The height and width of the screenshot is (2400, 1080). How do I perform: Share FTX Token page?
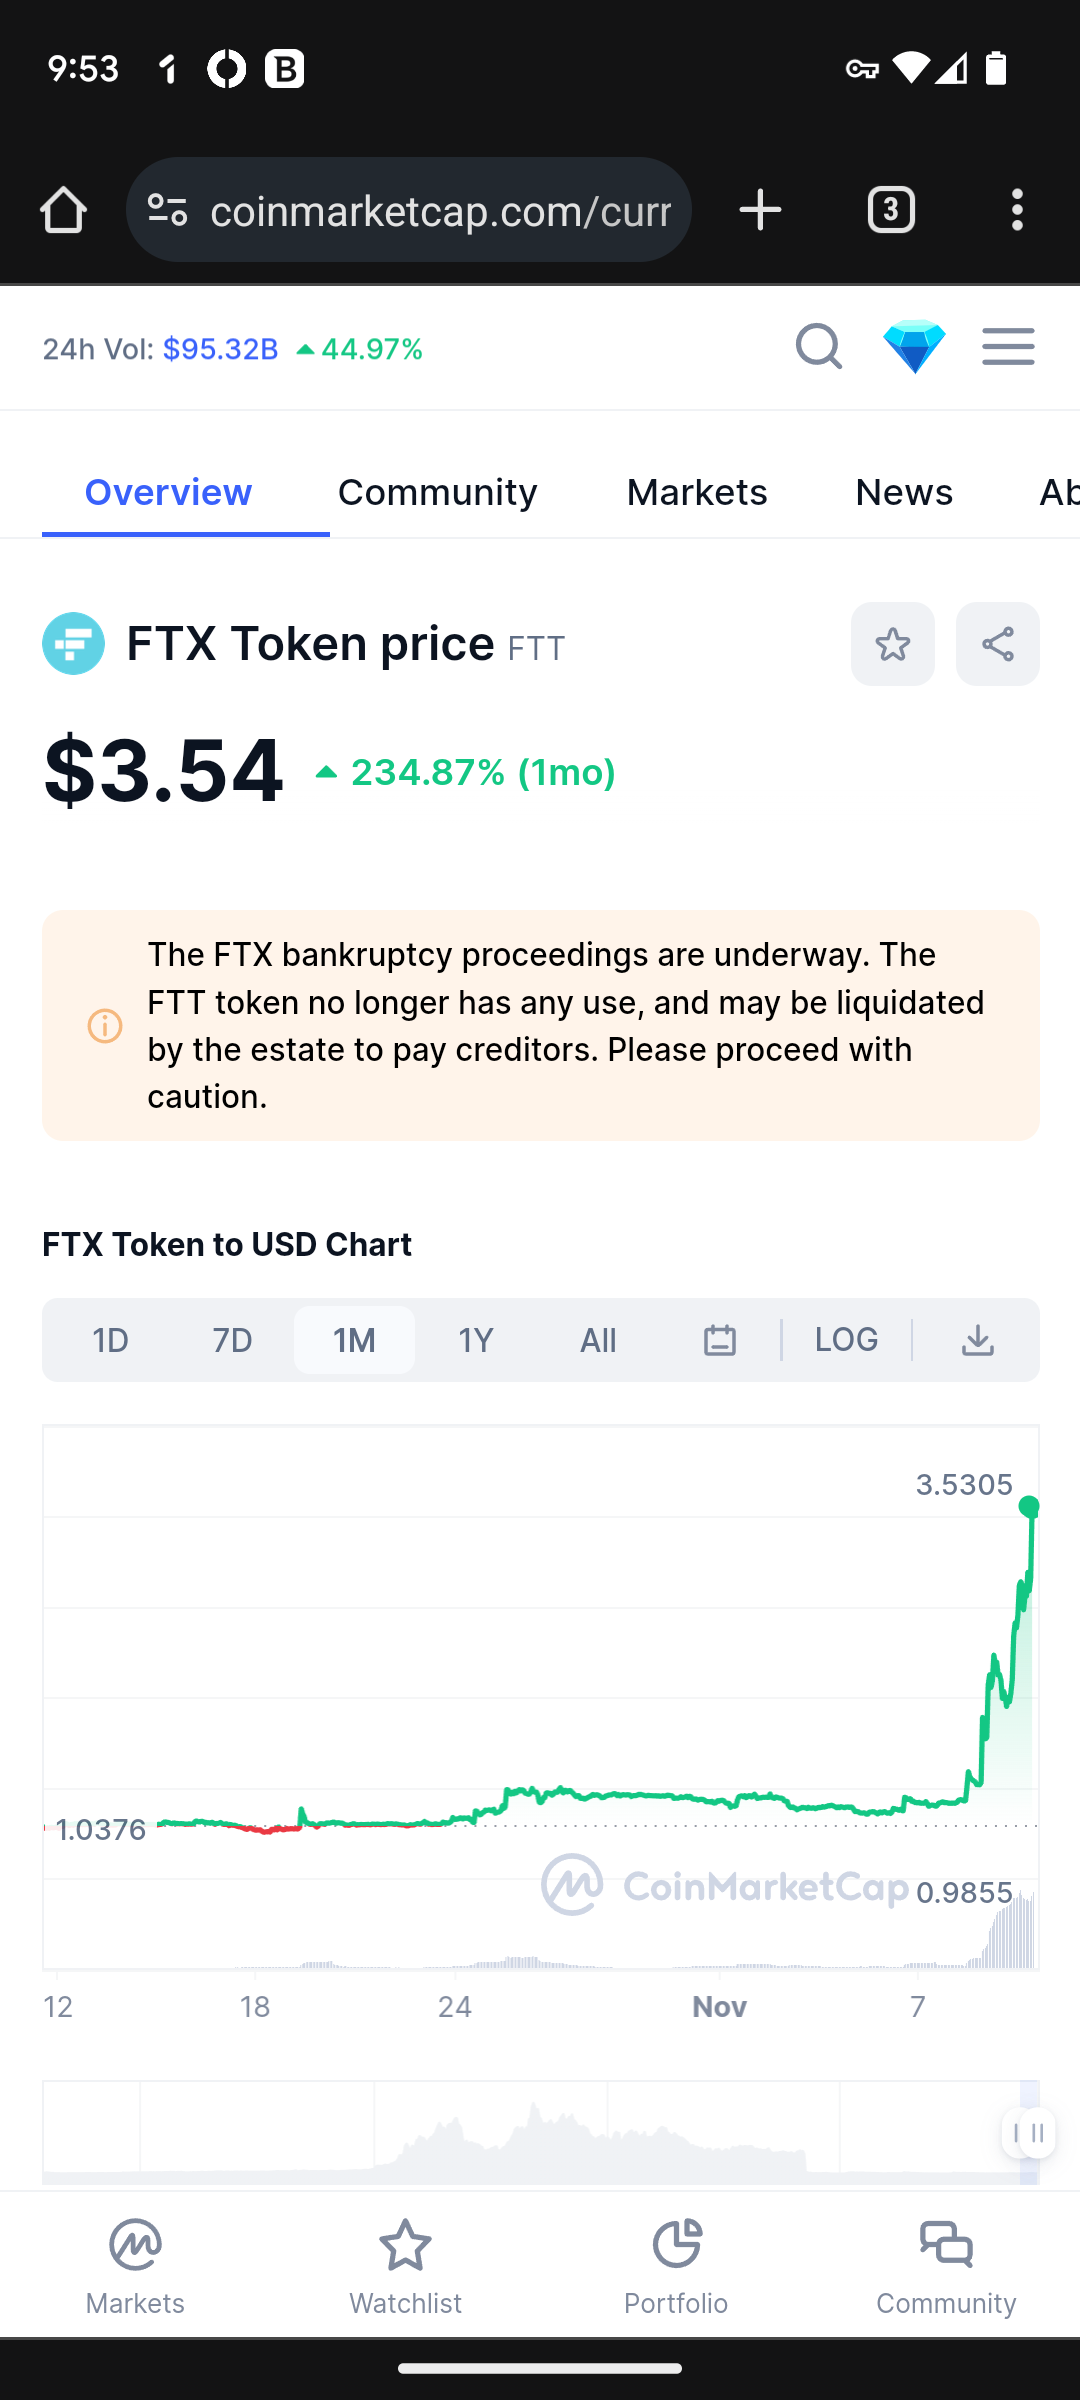tap(998, 644)
